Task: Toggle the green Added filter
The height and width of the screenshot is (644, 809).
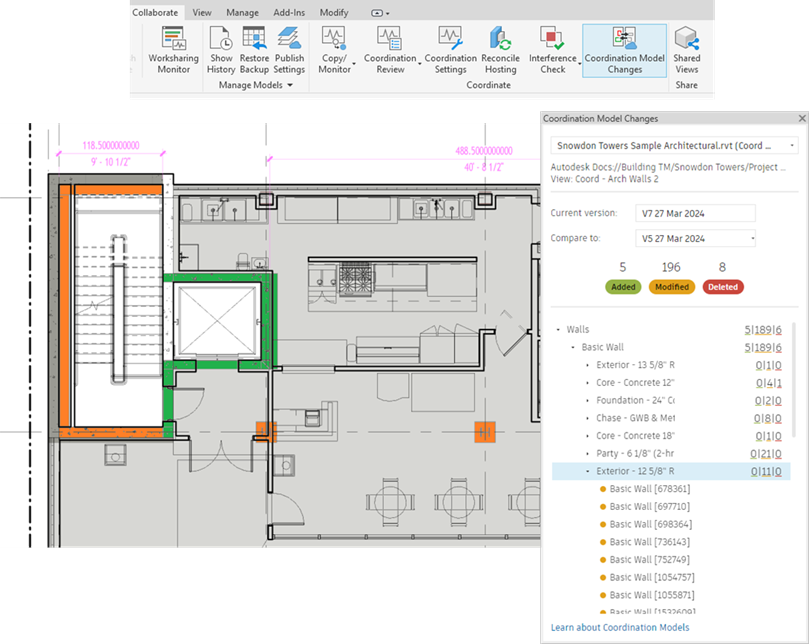Action: pyautogui.click(x=623, y=287)
